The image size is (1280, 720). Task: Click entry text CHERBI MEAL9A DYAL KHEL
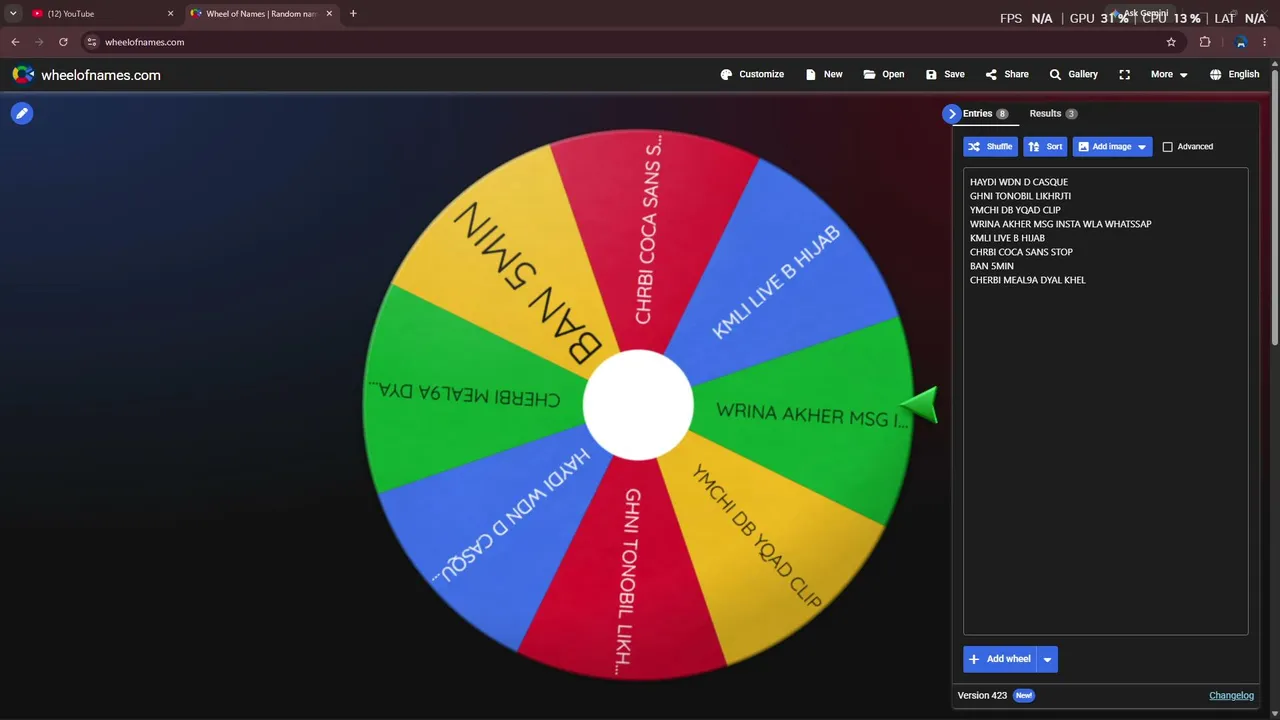(1027, 280)
